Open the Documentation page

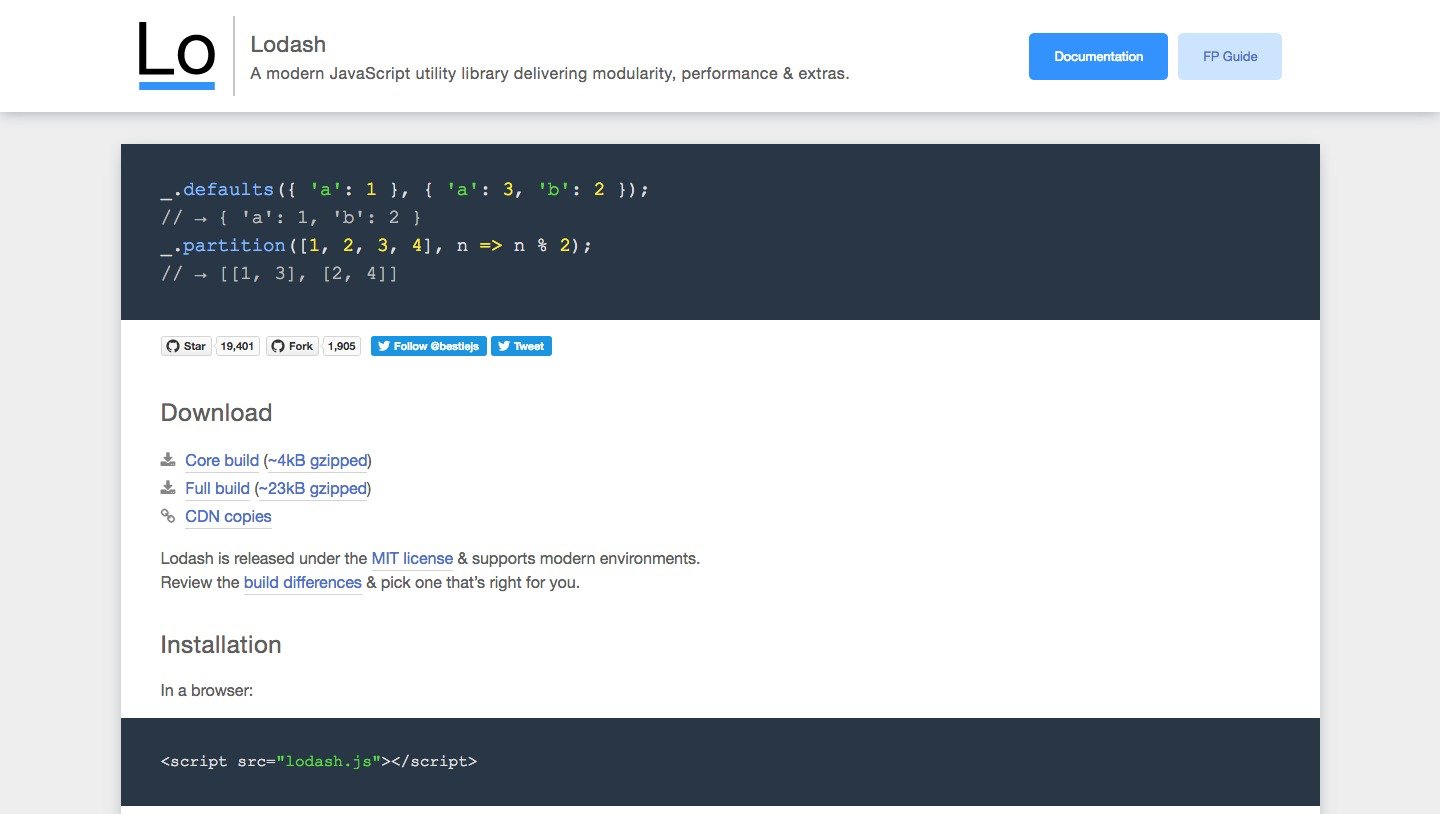[x=1098, y=56]
